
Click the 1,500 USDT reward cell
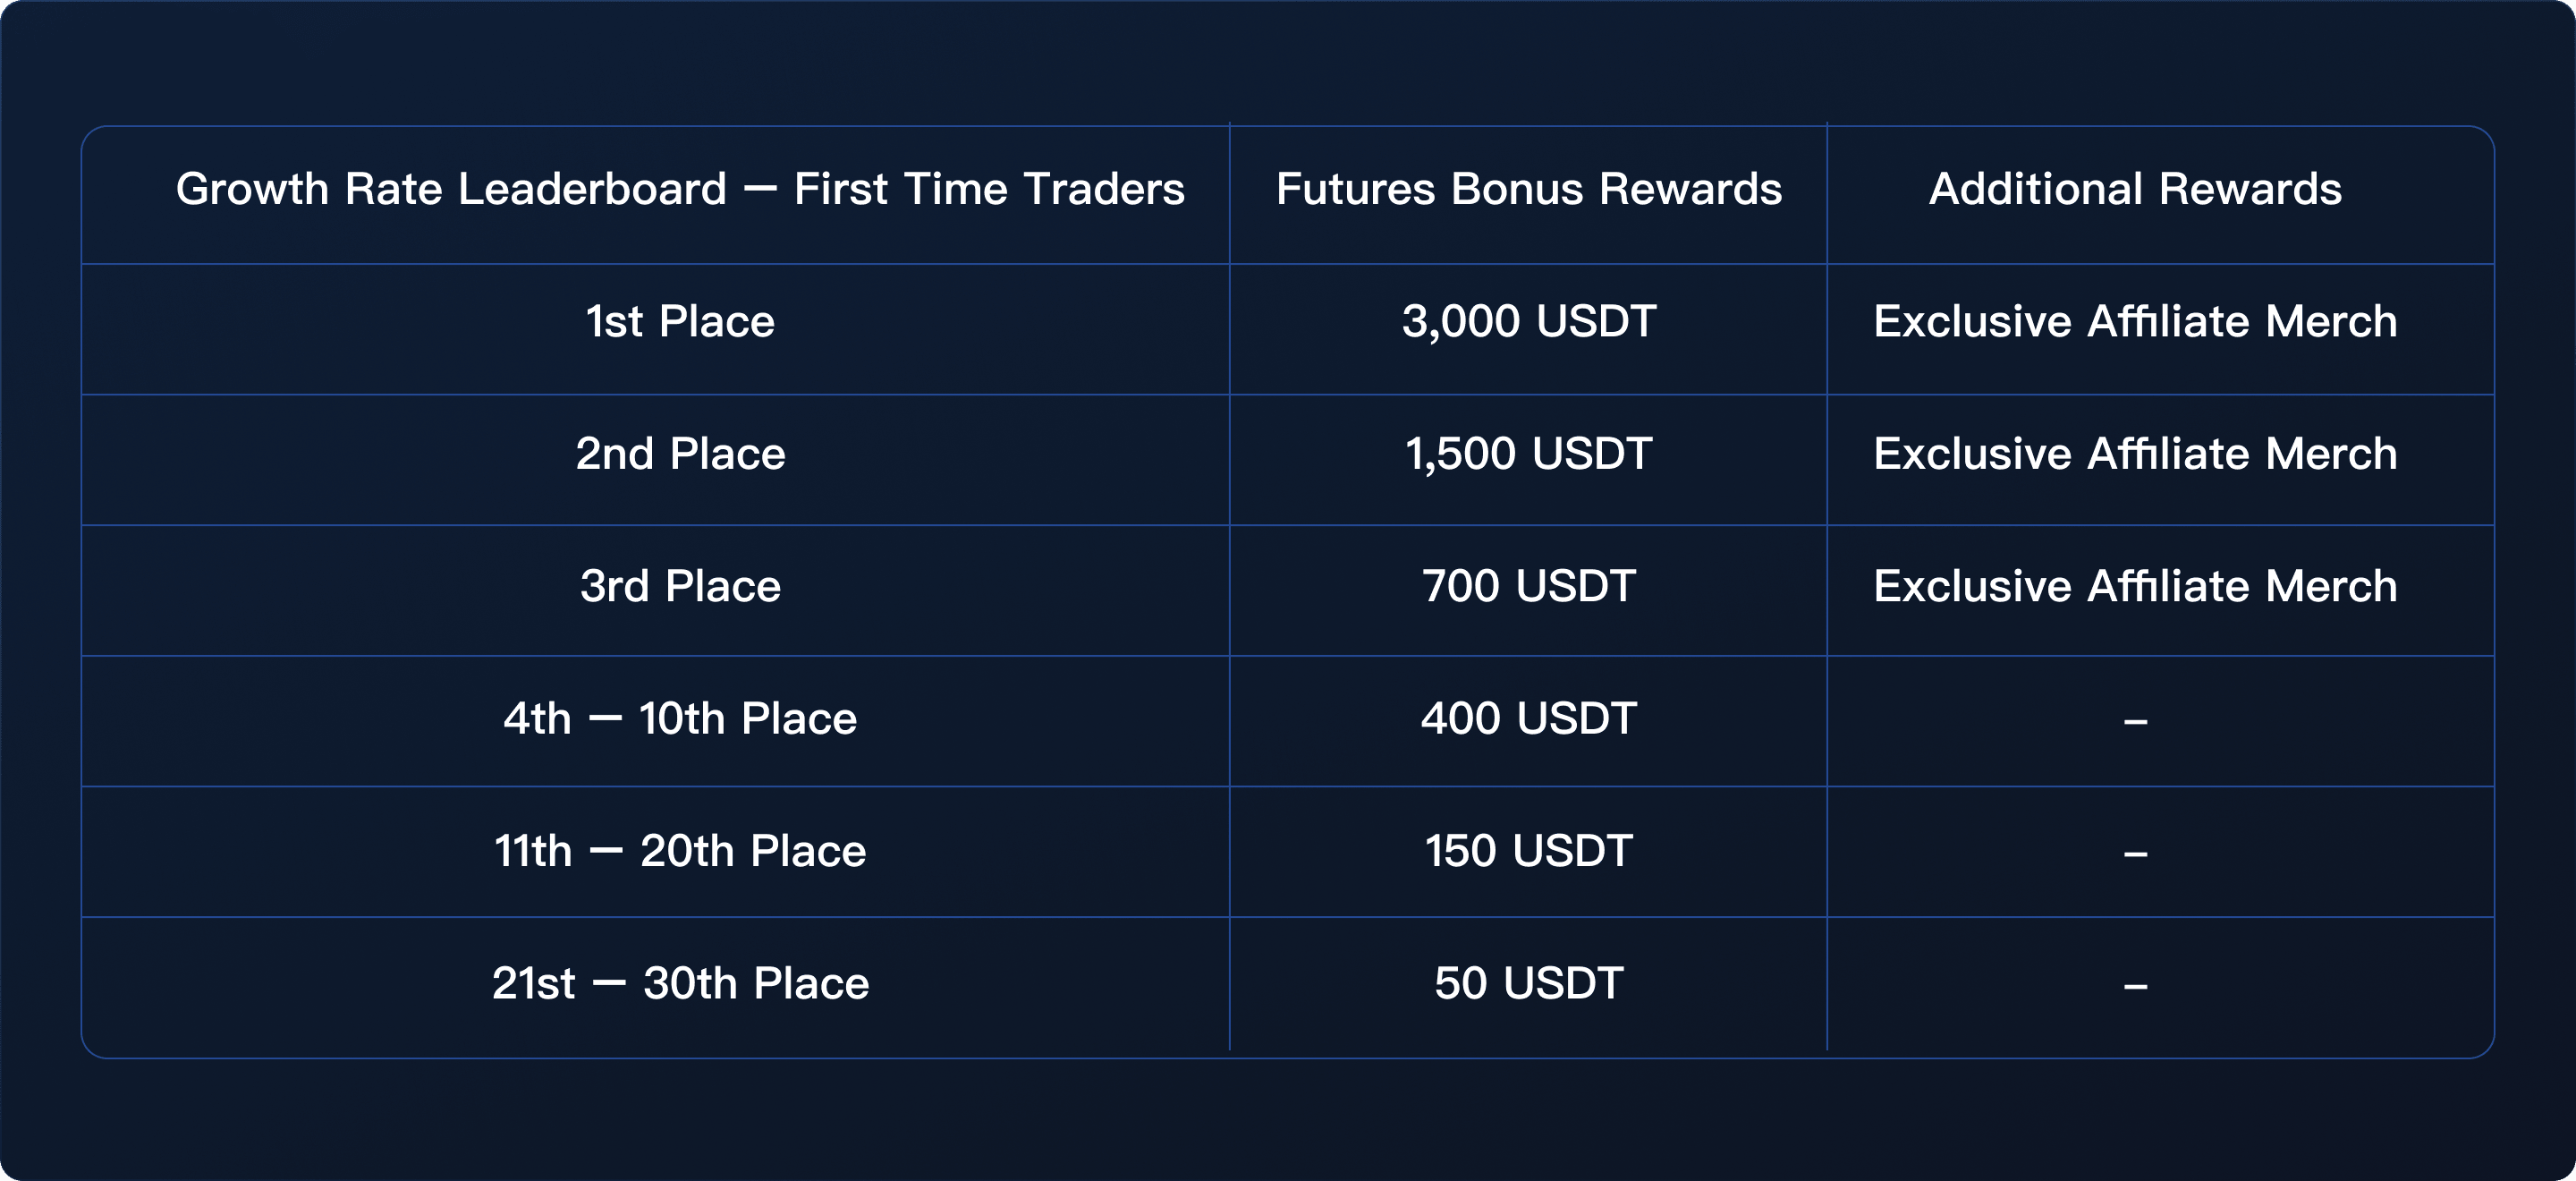[1528, 454]
